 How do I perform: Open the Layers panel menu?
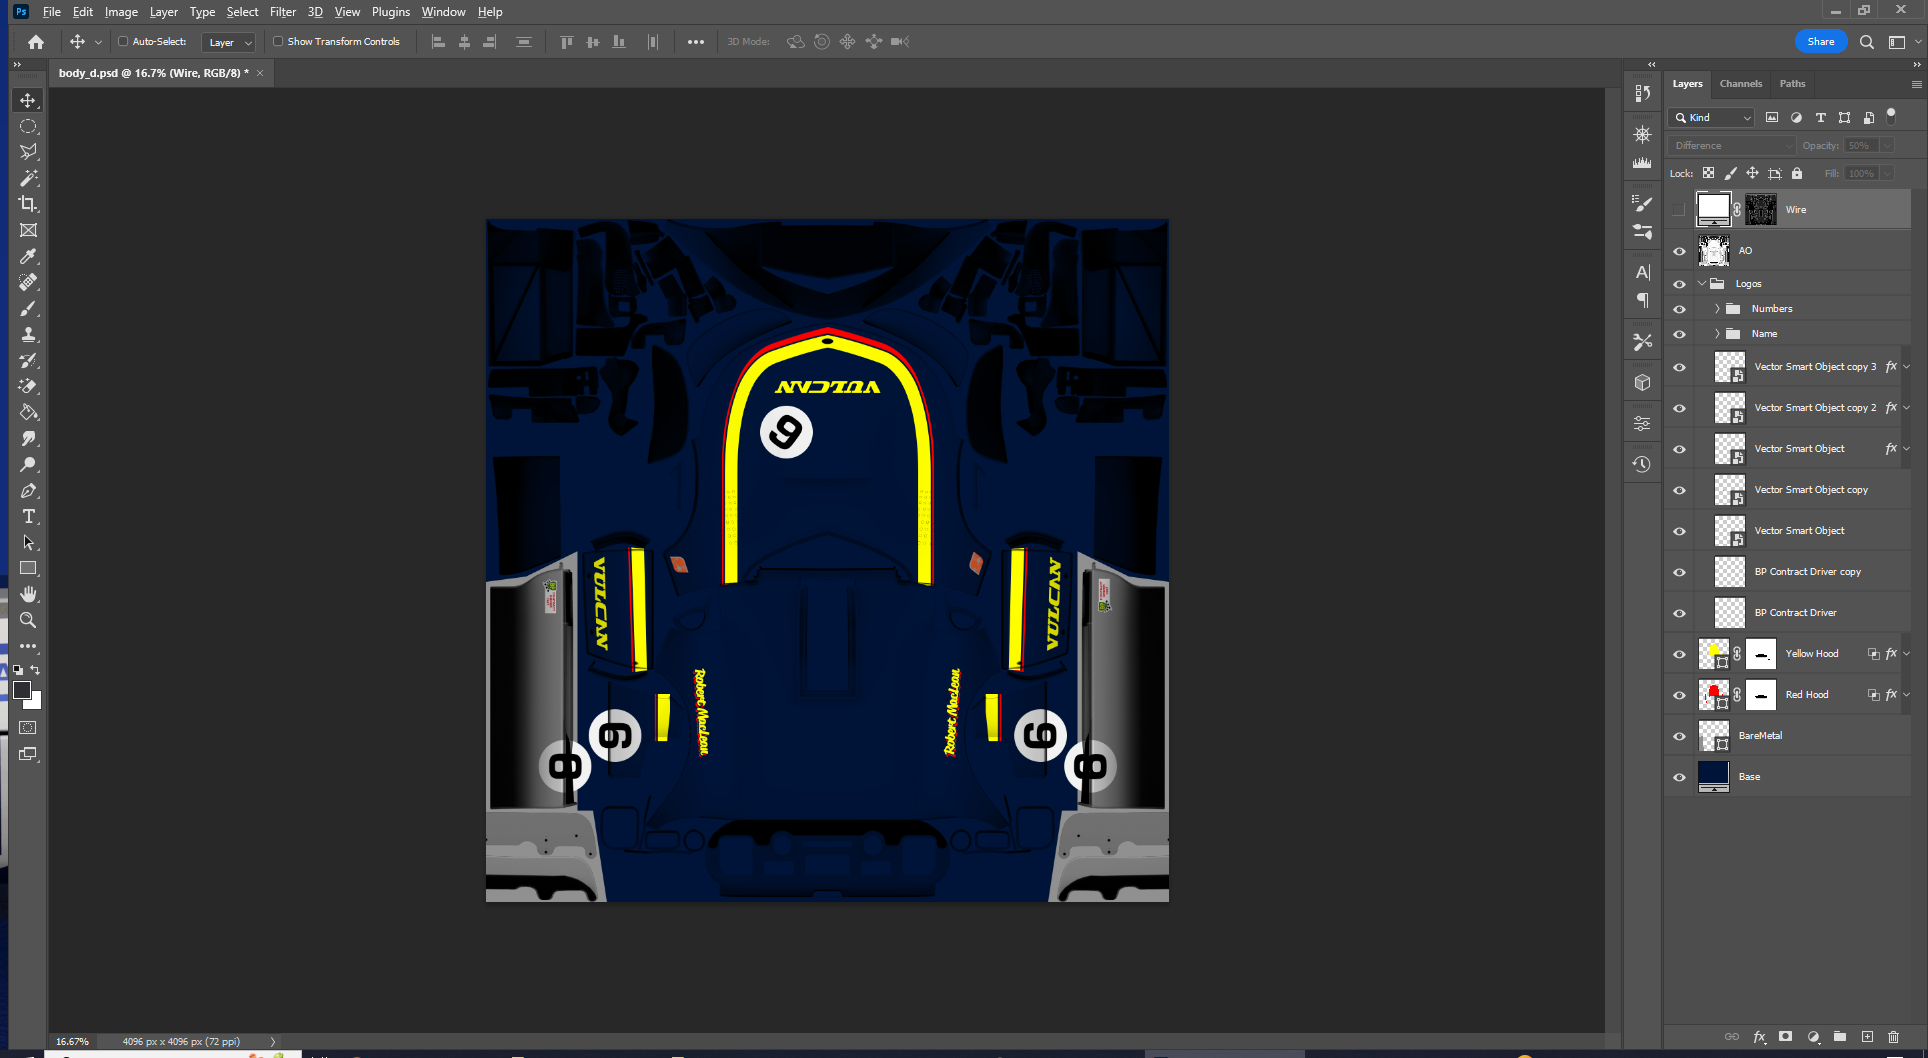point(1916,84)
